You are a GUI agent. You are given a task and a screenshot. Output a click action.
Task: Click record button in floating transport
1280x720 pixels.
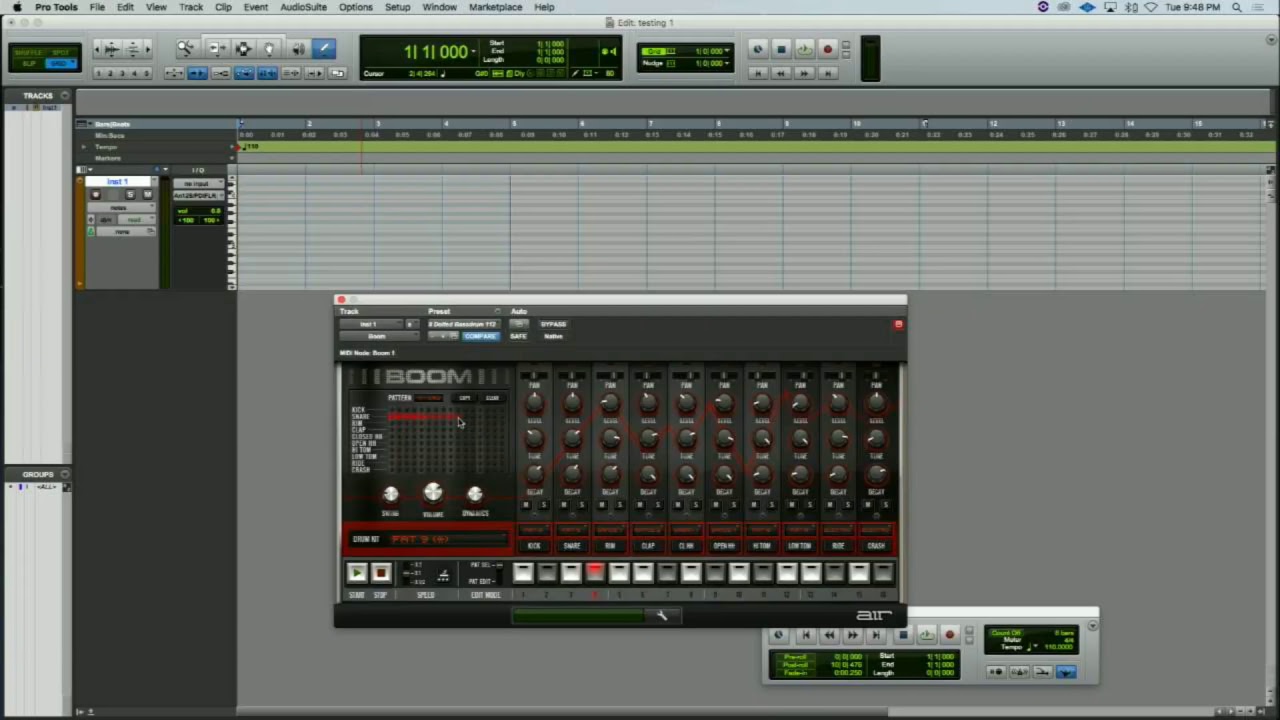pyautogui.click(x=950, y=635)
